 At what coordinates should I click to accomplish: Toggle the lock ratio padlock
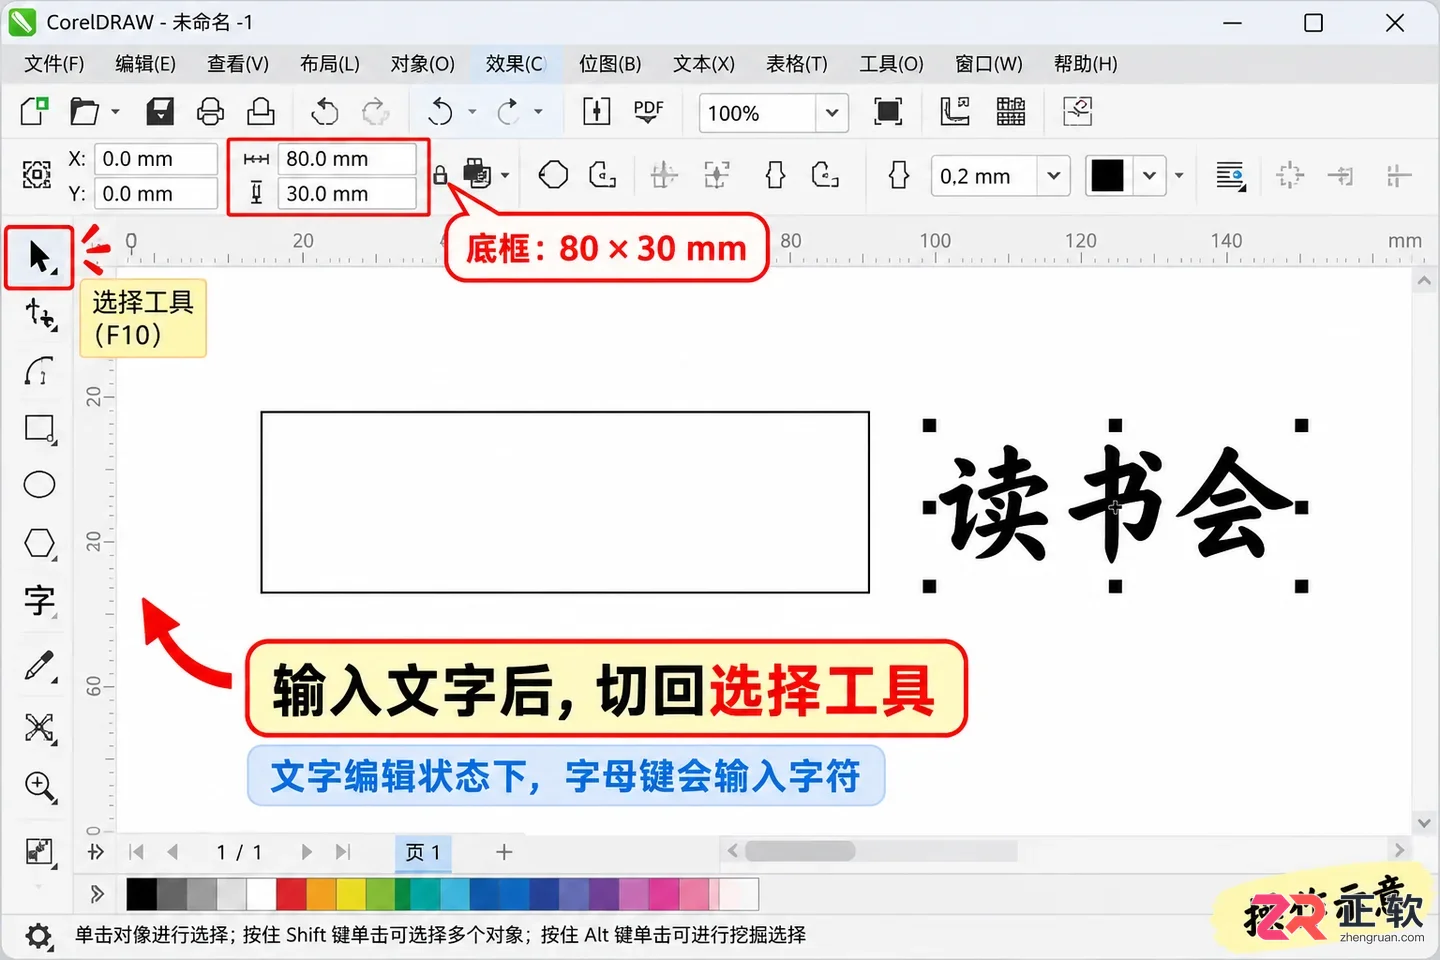coord(440,177)
